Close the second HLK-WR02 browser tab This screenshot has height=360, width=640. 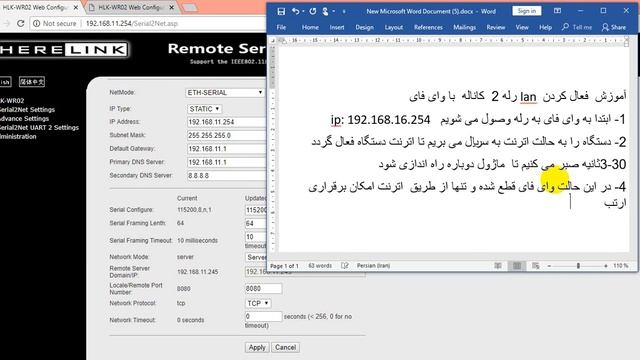pyautogui.click(x=171, y=8)
